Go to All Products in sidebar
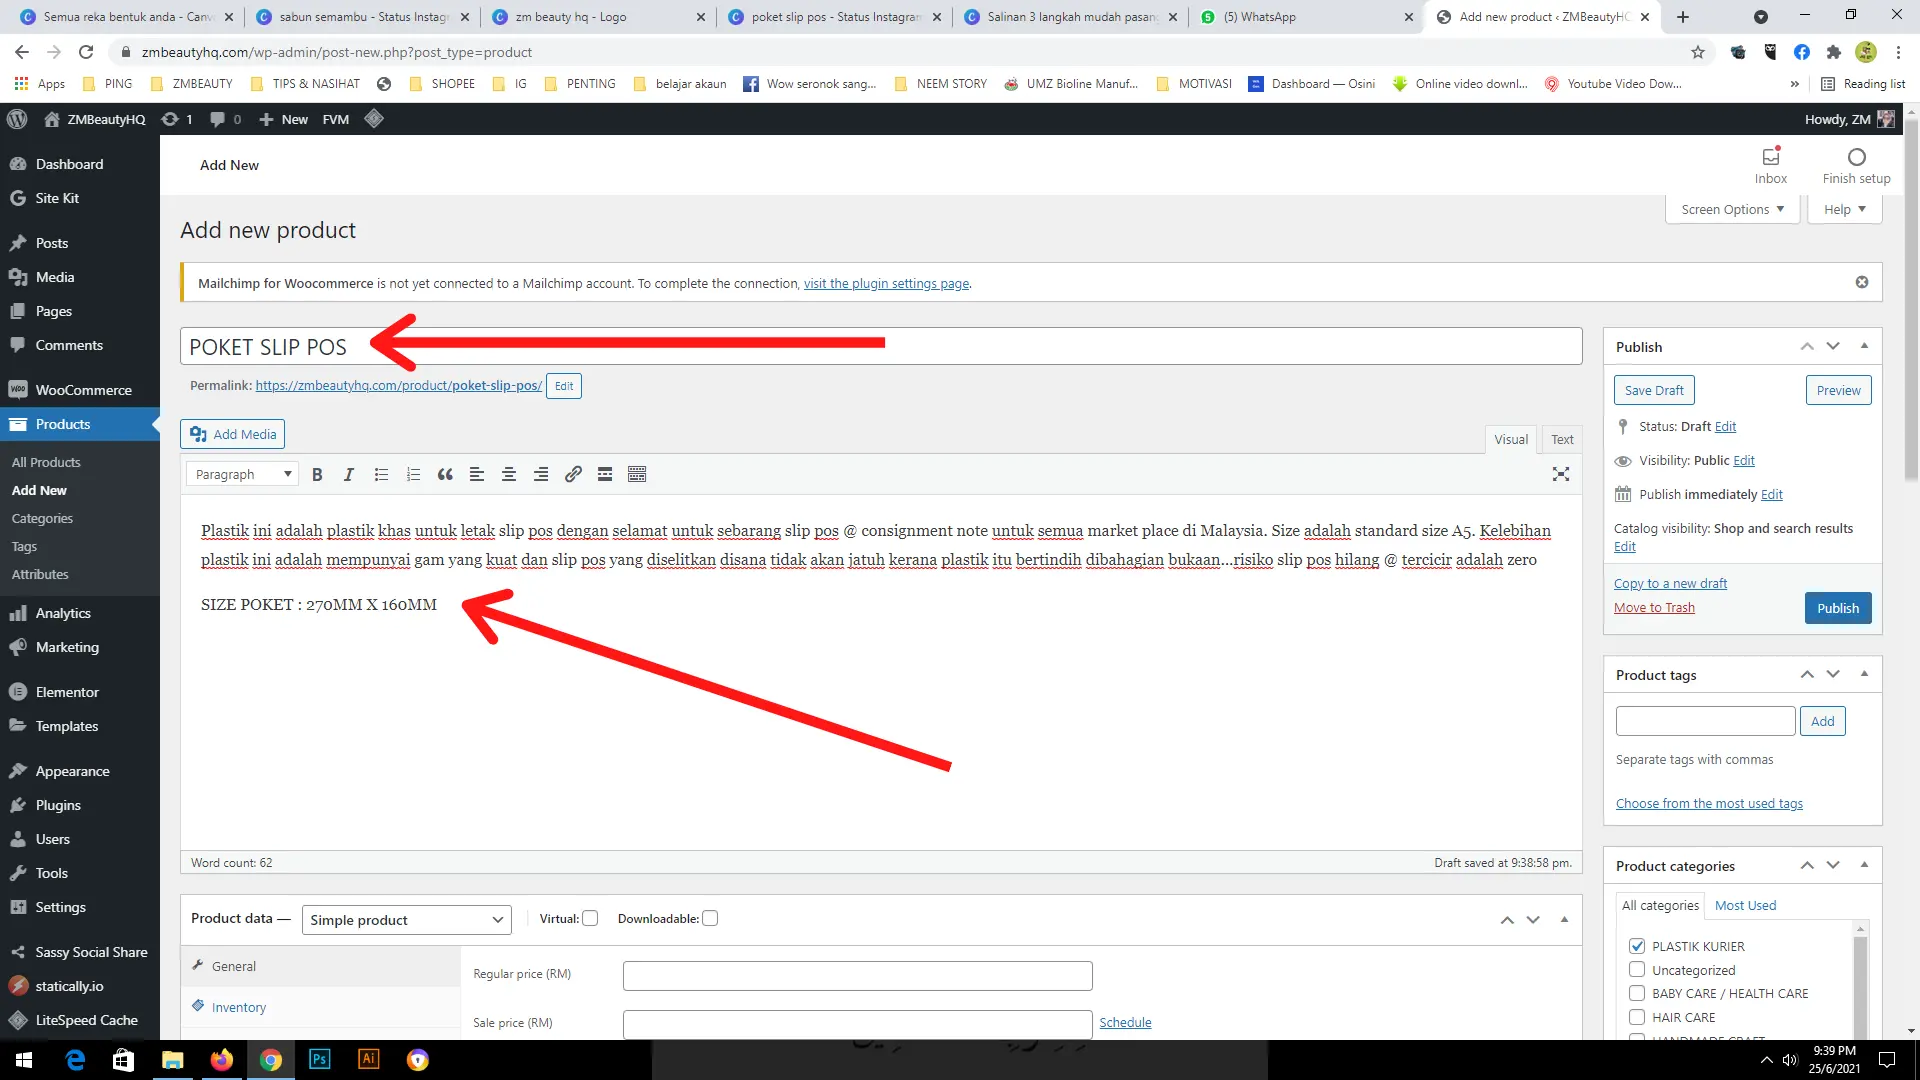The width and height of the screenshot is (1920, 1080). [46, 462]
